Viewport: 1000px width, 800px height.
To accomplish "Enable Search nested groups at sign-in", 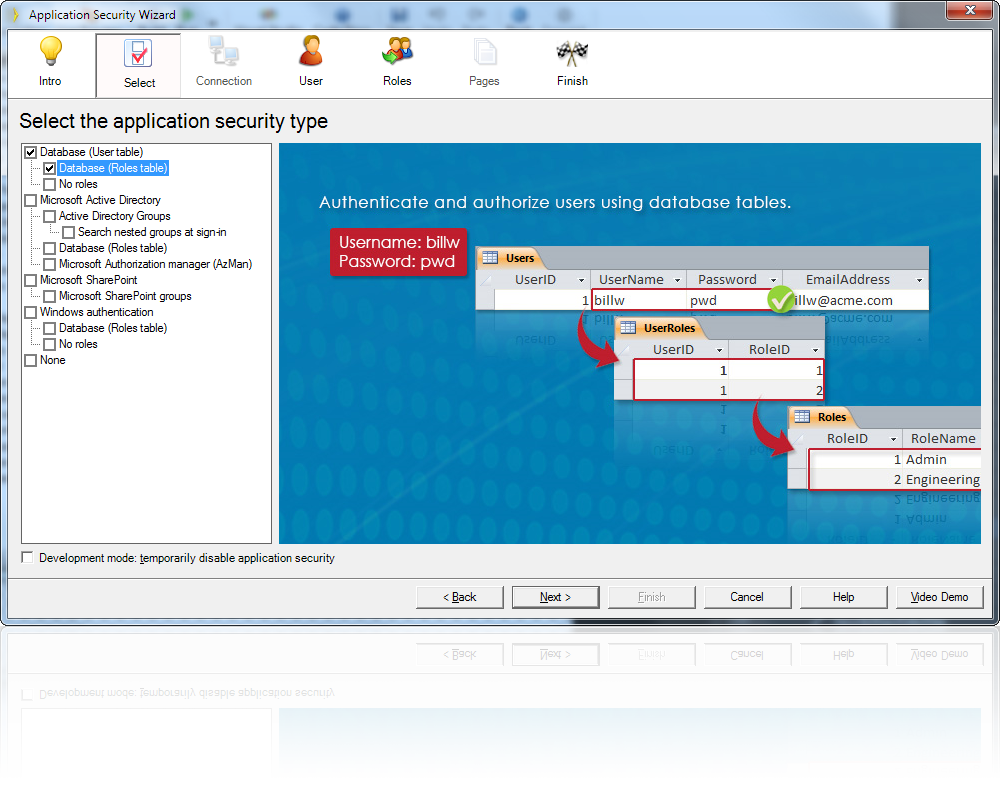I will coord(67,231).
